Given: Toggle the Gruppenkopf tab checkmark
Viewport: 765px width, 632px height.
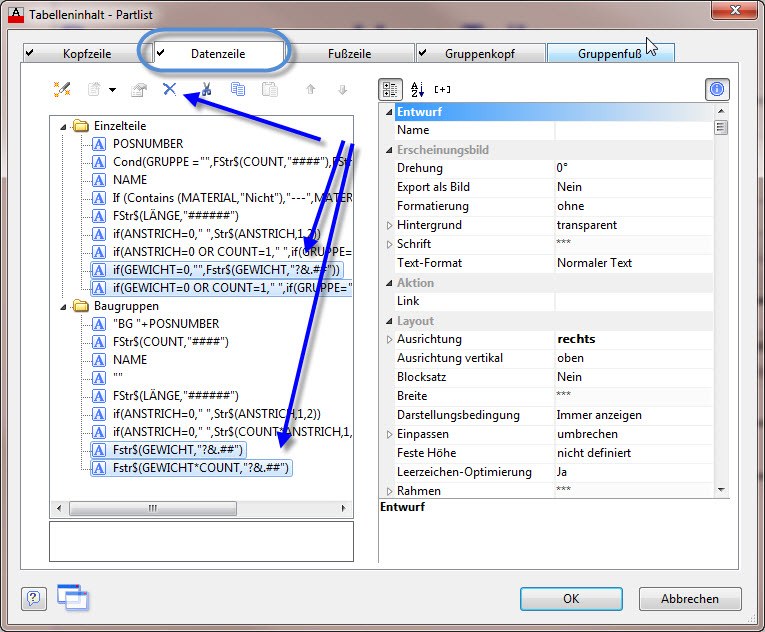Looking at the screenshot, I should 423,53.
